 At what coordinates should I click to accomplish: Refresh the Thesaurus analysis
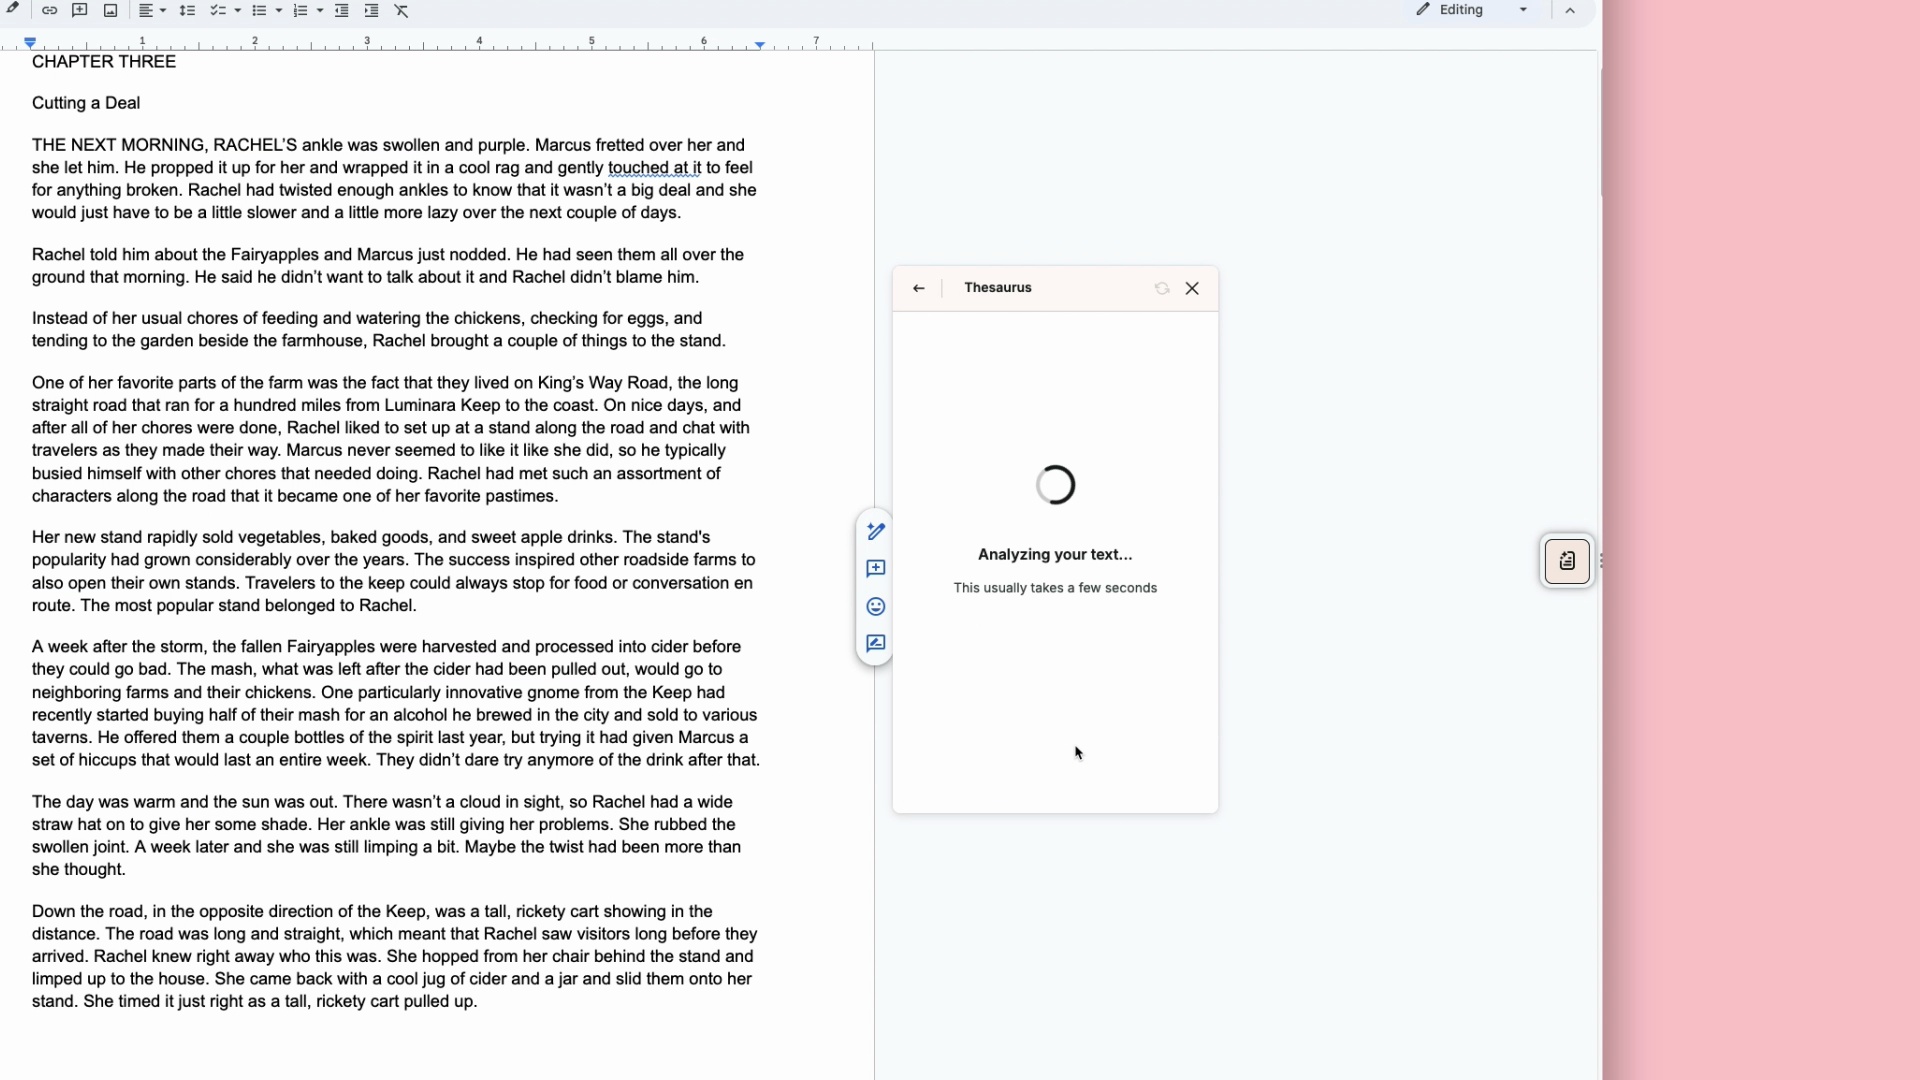click(1162, 288)
